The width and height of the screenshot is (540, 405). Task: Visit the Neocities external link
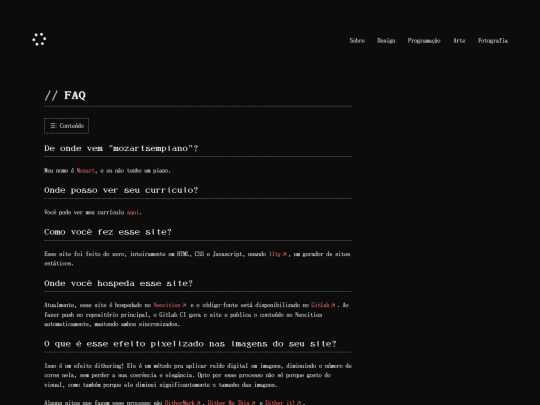170,305
